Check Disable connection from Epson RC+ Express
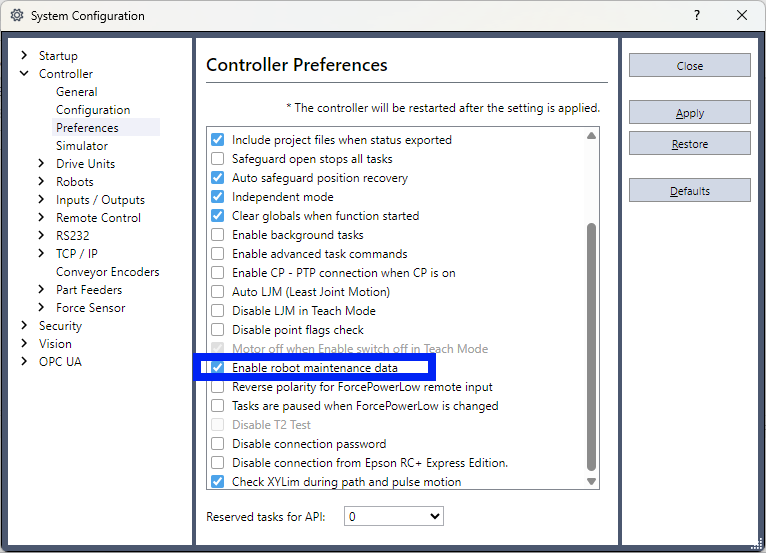Image resolution: width=766 pixels, height=553 pixels. pyautogui.click(x=217, y=463)
